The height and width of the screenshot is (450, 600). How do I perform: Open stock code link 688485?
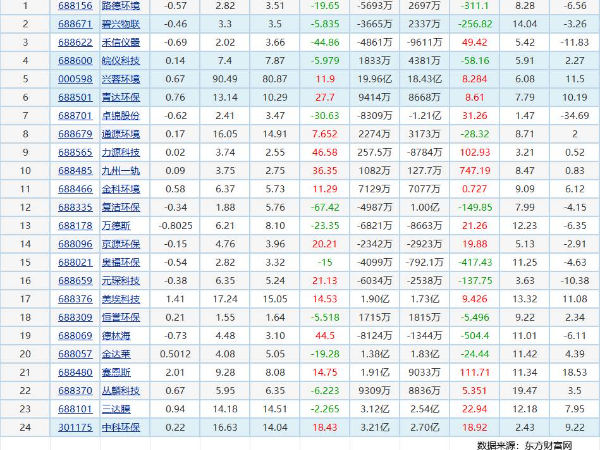click(75, 171)
